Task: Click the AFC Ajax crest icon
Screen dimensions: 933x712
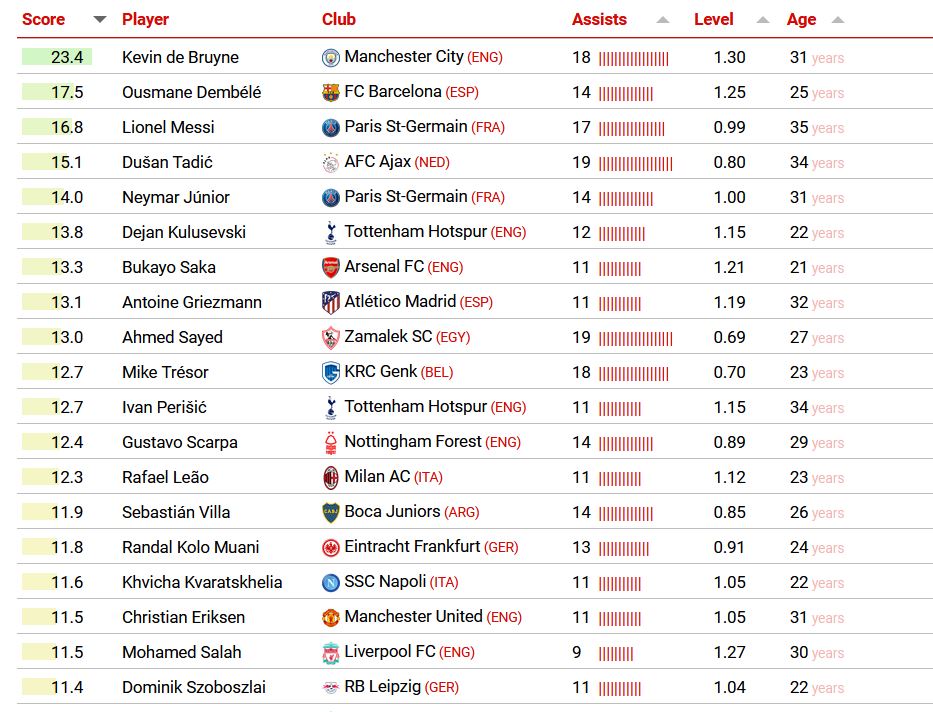Action: coord(330,162)
